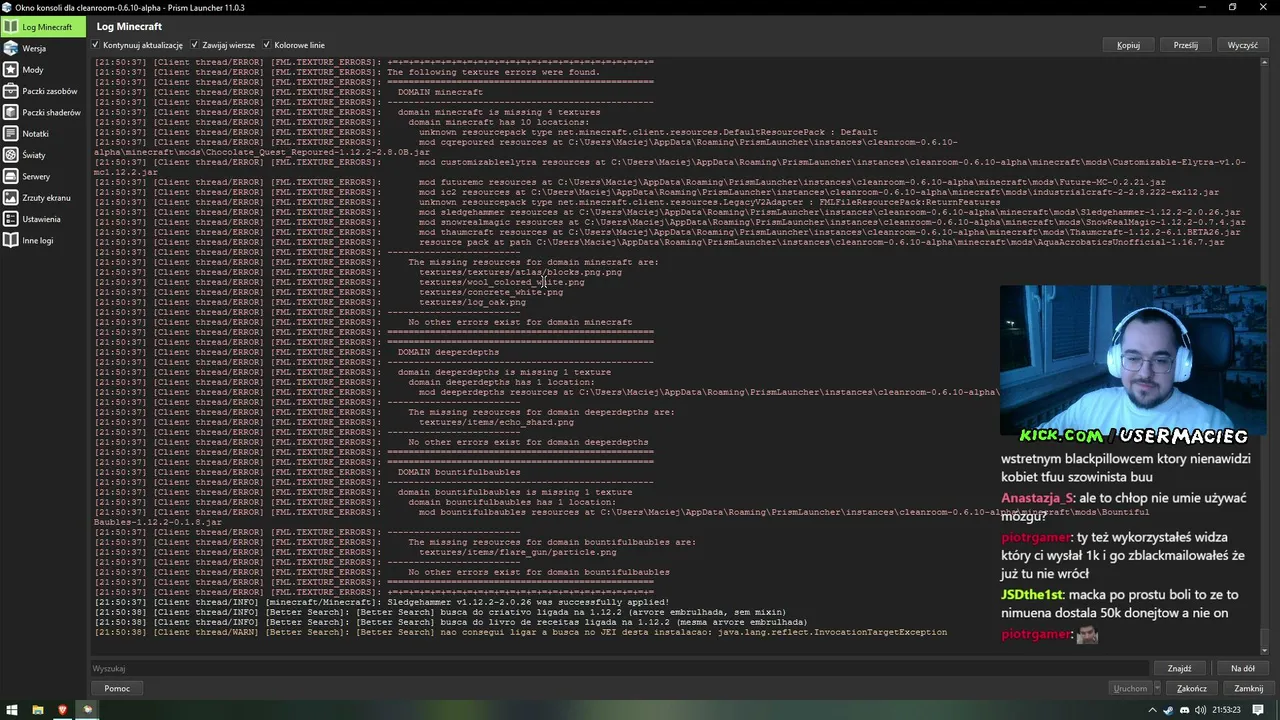Click 'textures/log_oak.png' in the log
The width and height of the screenshot is (1280, 720).
coord(472,302)
